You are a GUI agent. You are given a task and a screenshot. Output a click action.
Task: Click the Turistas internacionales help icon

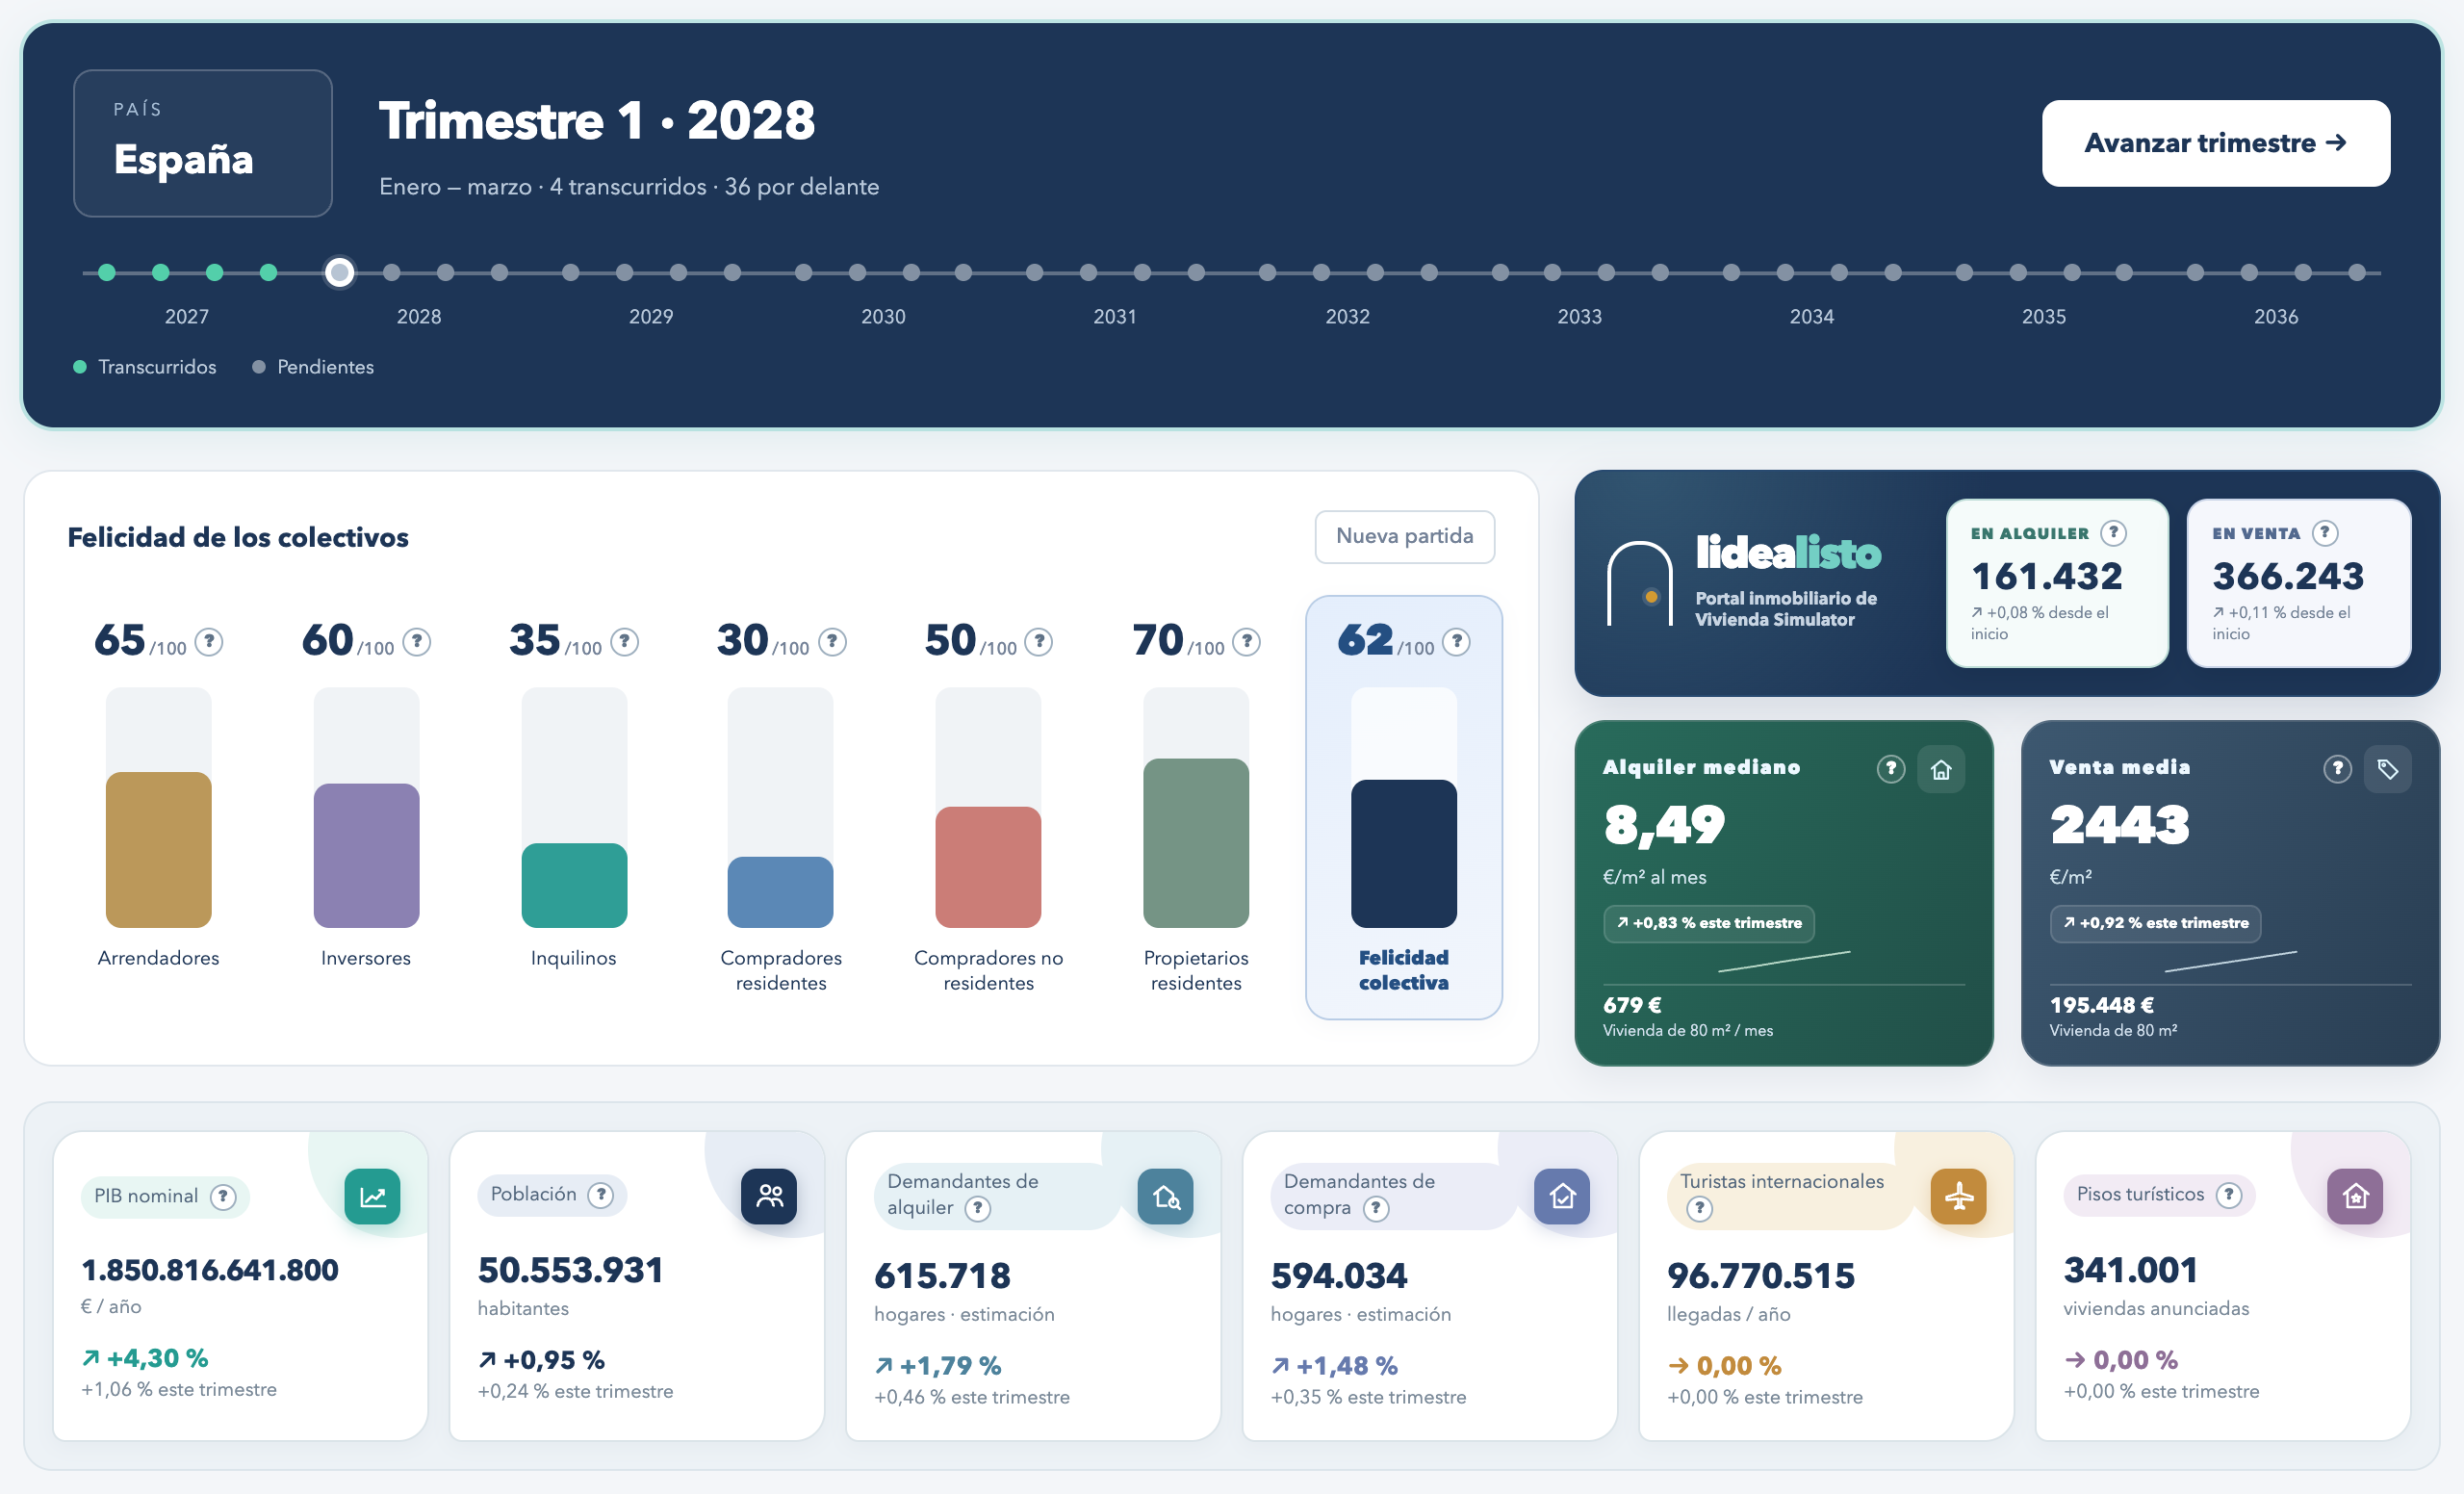pos(1699,1208)
